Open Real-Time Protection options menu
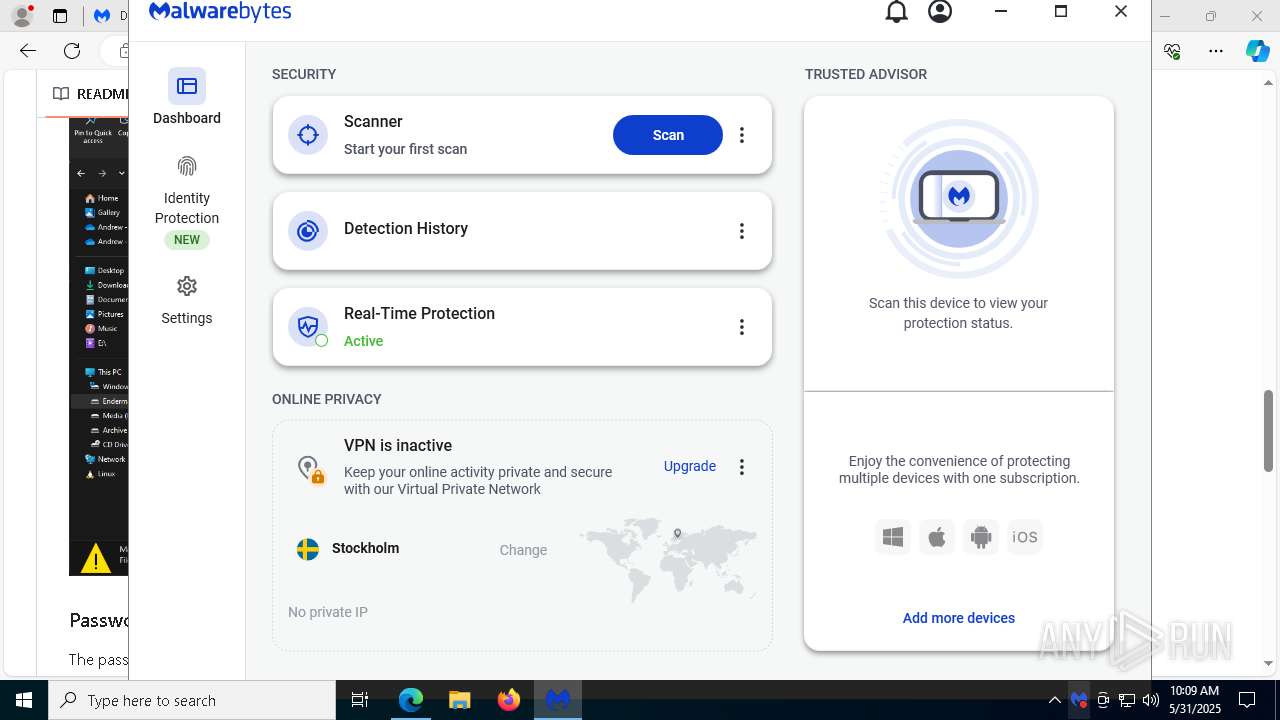The image size is (1280, 720). click(742, 327)
